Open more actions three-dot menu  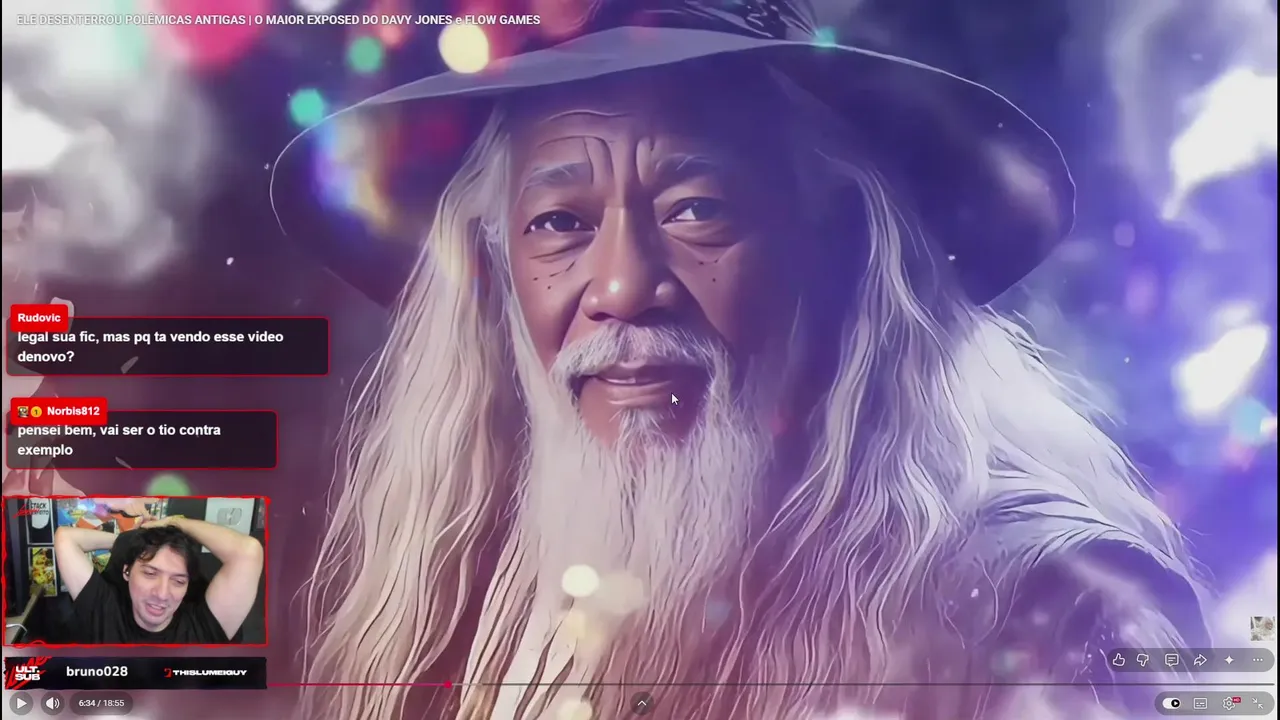(1258, 660)
